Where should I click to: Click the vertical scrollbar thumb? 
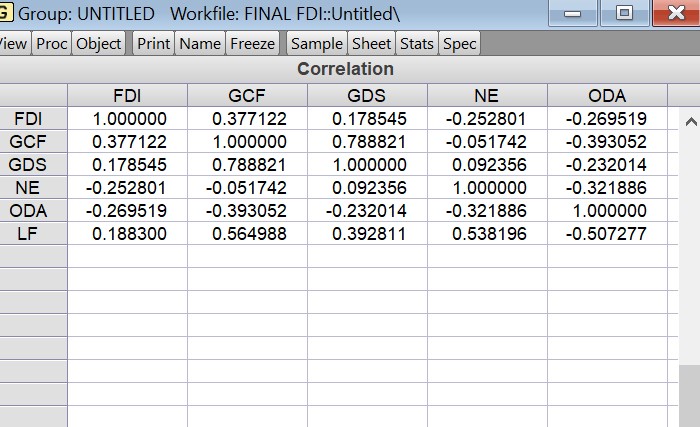coord(689,395)
